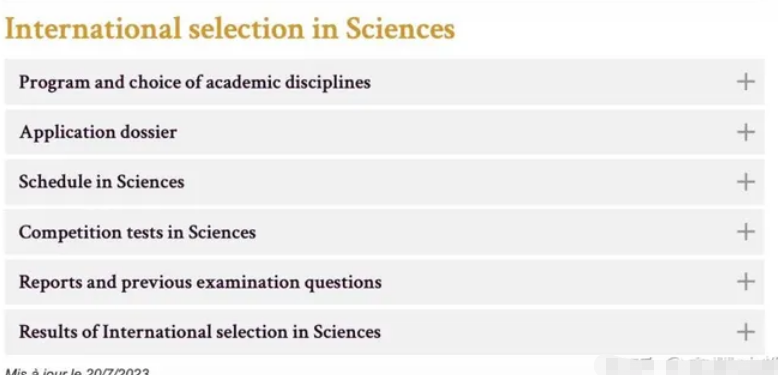Click blank gray space in Competition tests bar
The image size is (778, 375).
[x=486, y=232]
